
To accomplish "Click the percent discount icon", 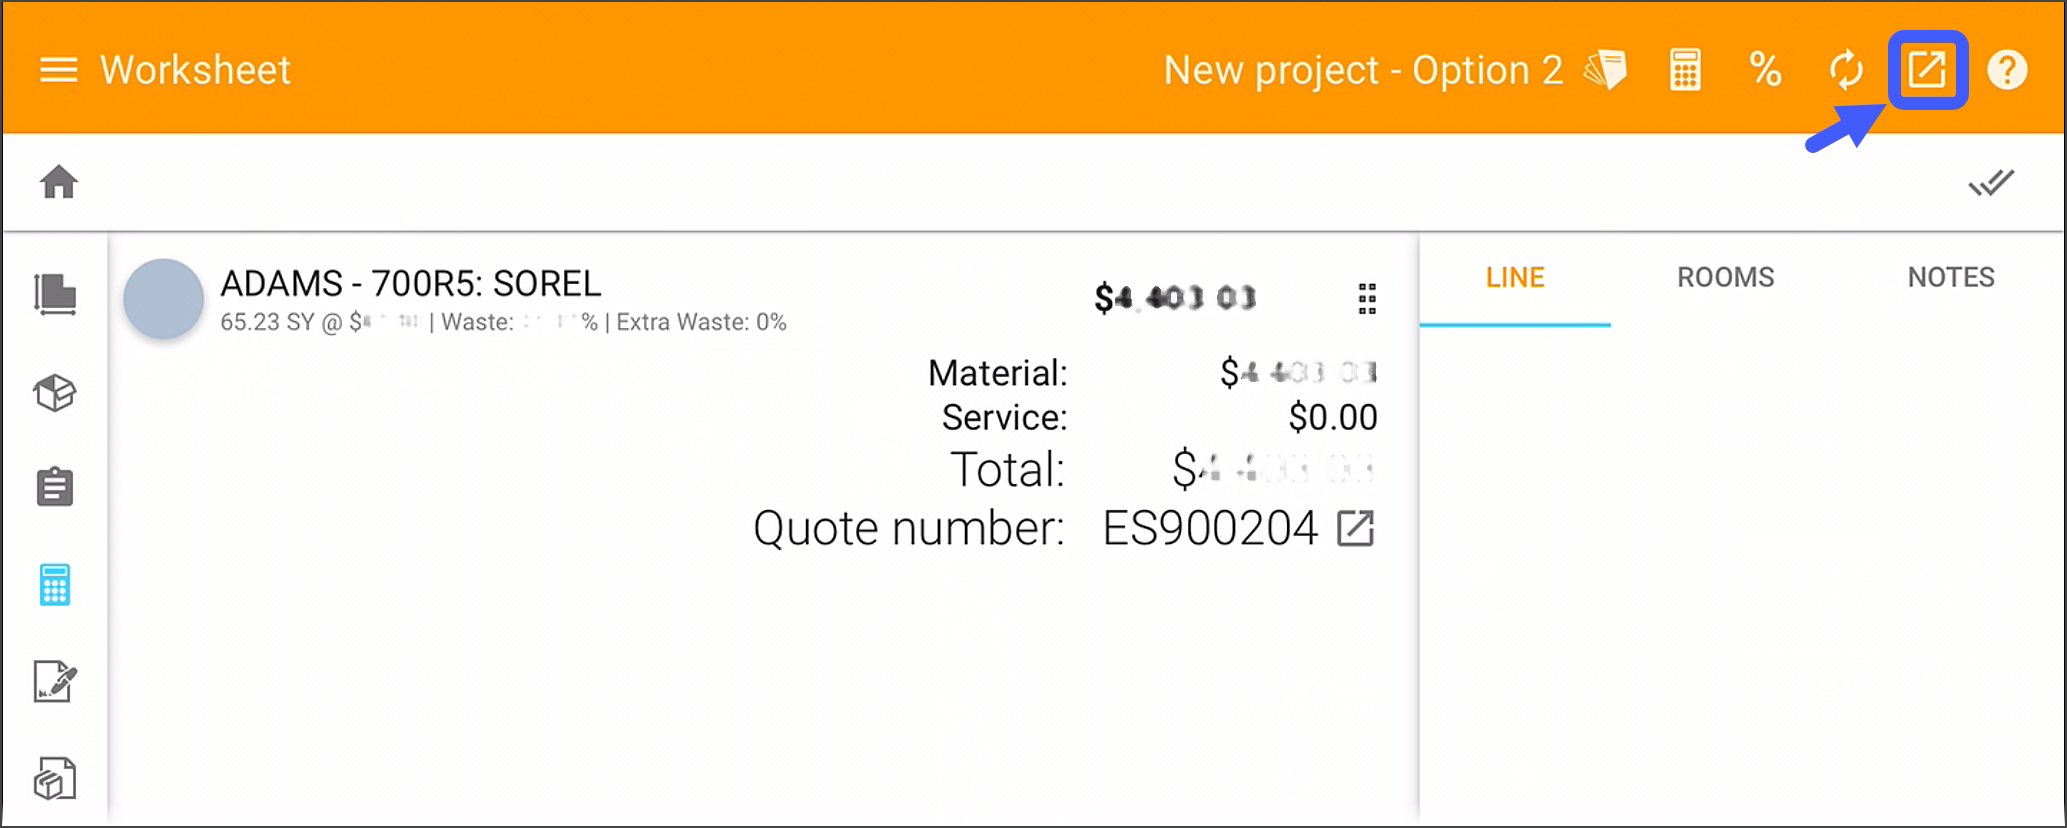I will click(1765, 70).
